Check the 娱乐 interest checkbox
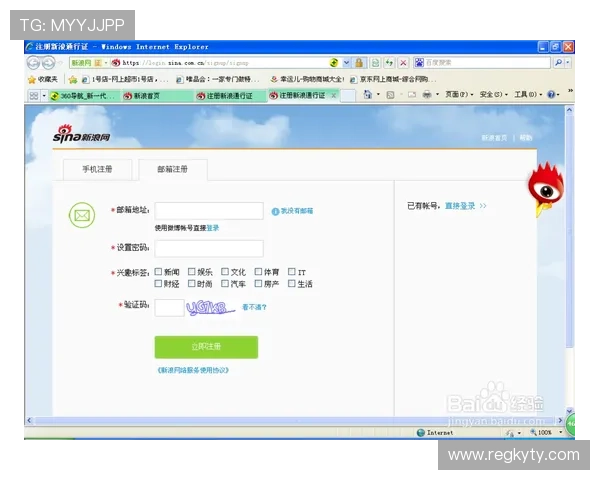This screenshot has height=480, width=600. pos(191,271)
